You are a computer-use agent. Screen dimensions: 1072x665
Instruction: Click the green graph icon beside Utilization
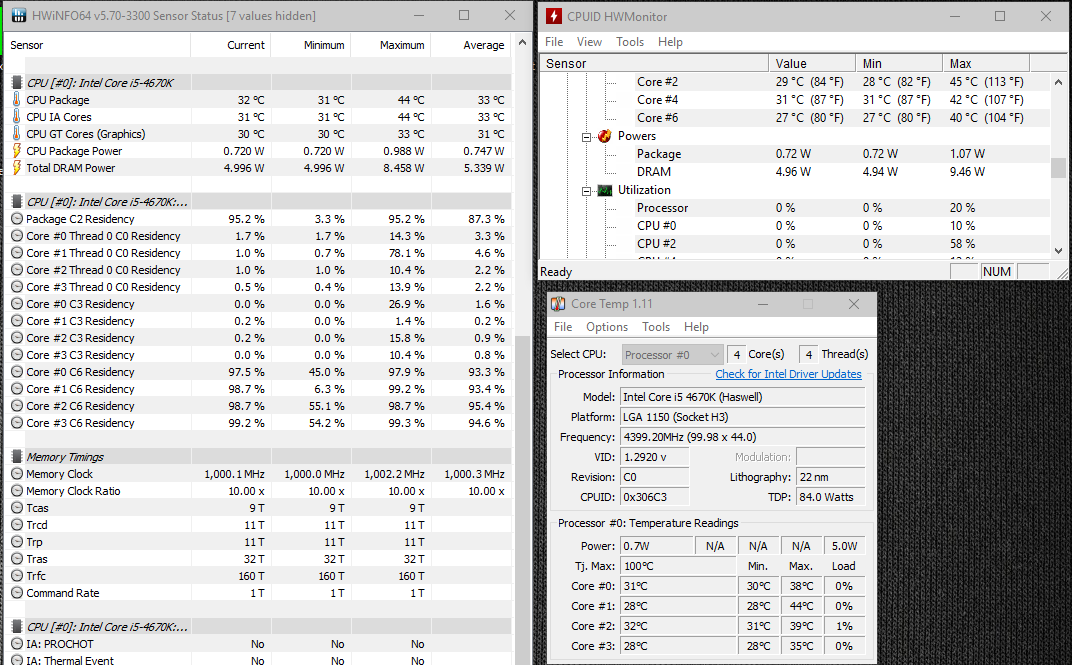click(604, 190)
